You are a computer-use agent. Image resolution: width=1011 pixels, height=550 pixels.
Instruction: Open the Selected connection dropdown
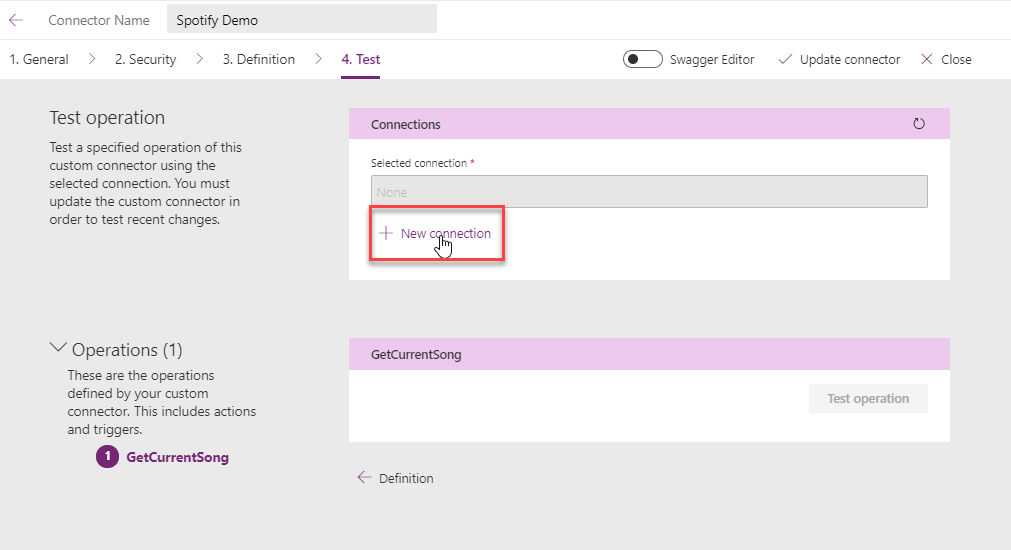649,192
